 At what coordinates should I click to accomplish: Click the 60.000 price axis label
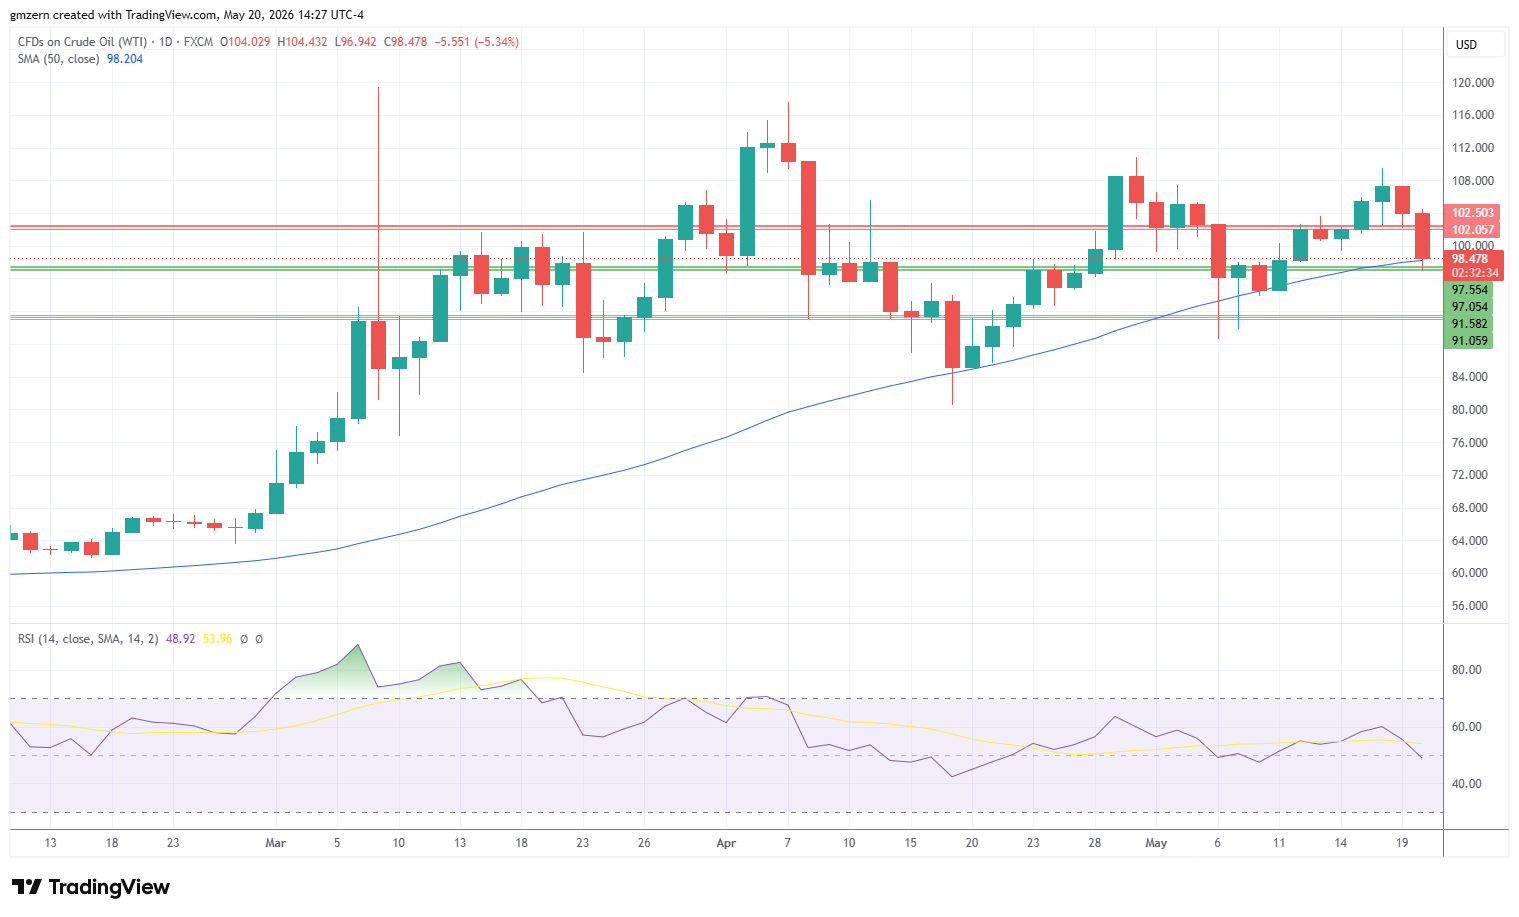[x=1470, y=573]
